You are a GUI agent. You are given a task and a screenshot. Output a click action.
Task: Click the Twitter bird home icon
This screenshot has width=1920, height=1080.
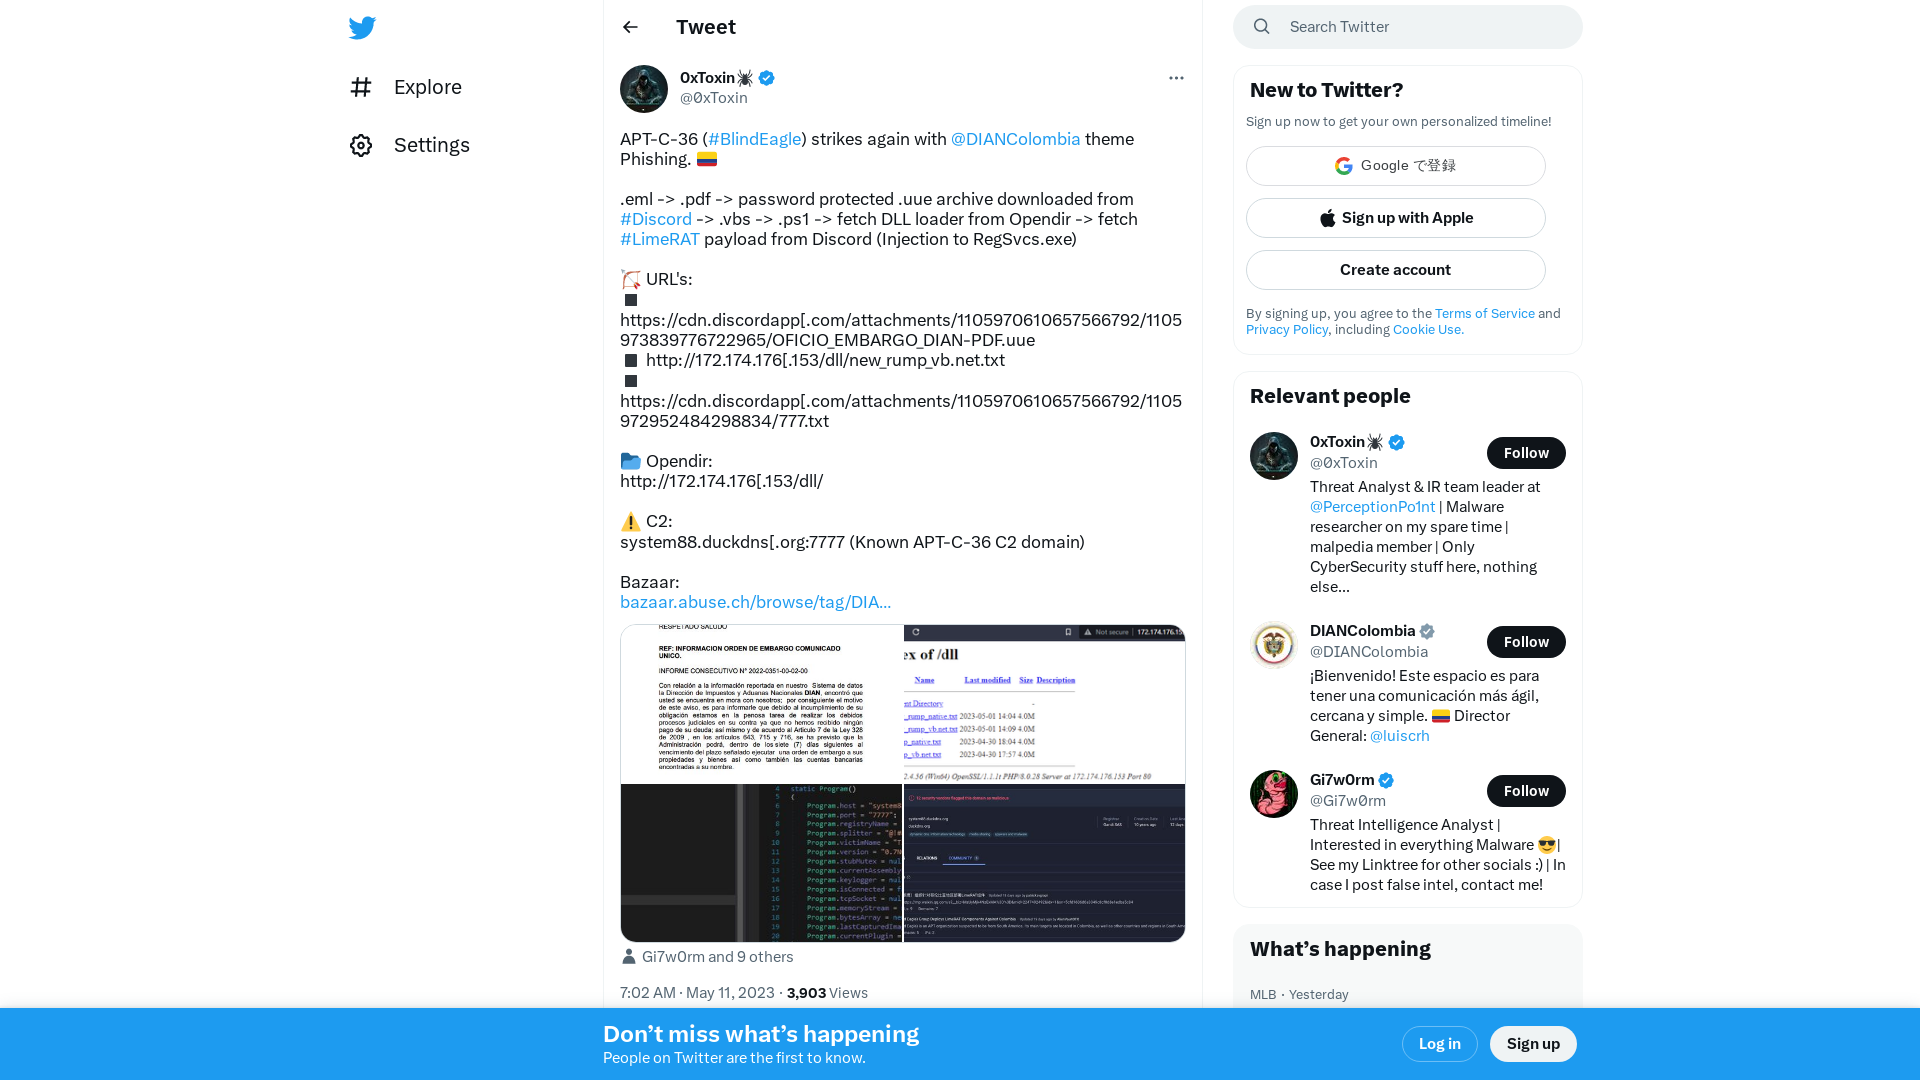tap(363, 26)
